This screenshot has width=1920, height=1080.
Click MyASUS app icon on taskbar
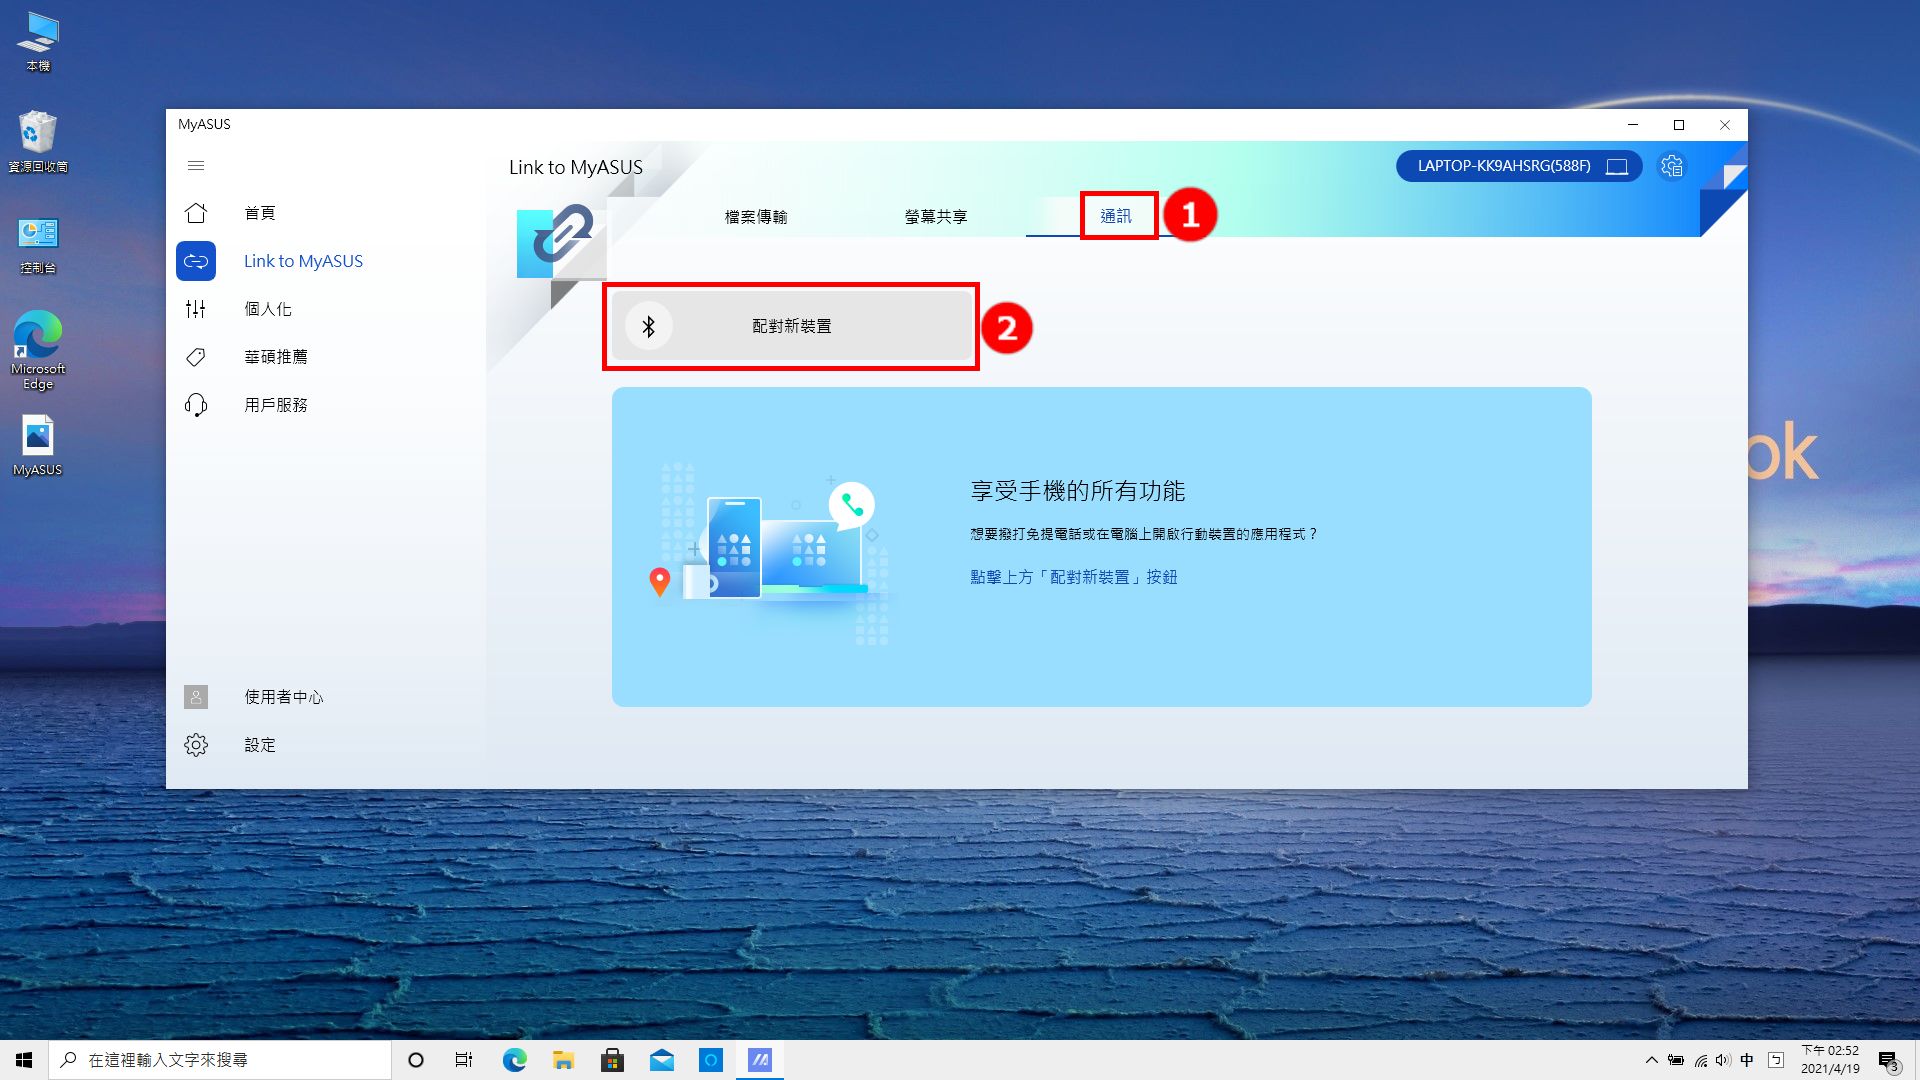760,1060
